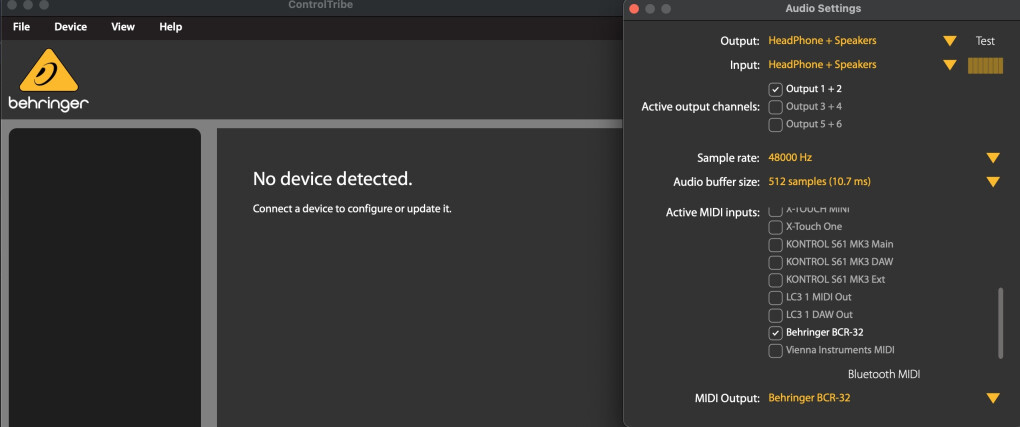Click the Test output button
Image resolution: width=1020 pixels, height=427 pixels.
pyautogui.click(x=985, y=41)
